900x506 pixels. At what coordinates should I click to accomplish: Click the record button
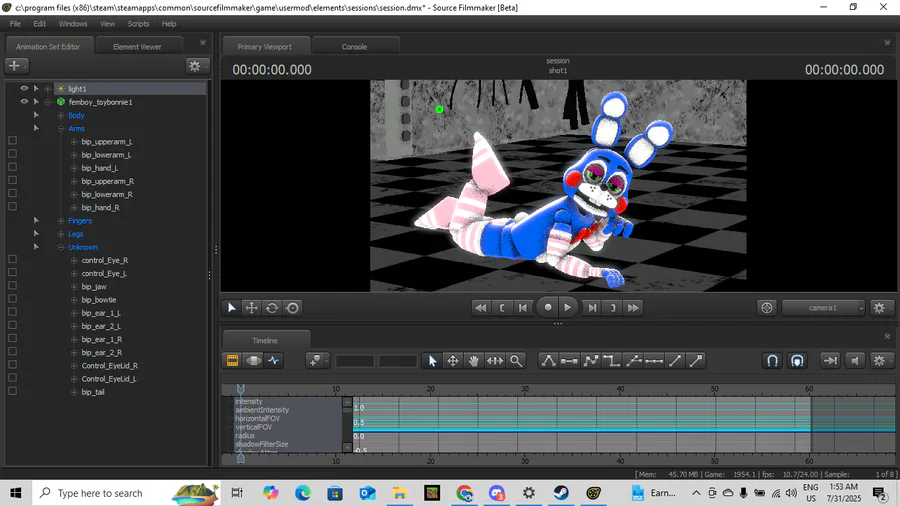548,308
